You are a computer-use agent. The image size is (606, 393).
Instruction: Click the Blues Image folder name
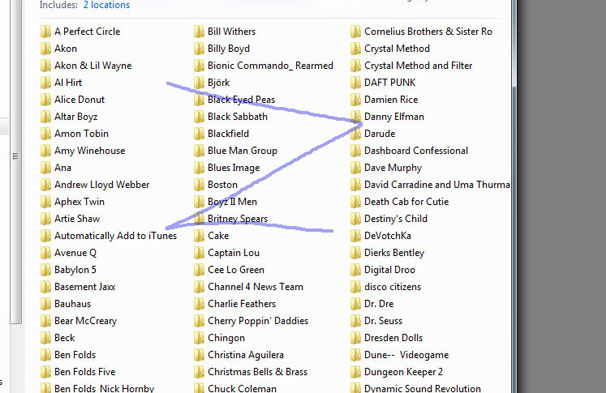pyautogui.click(x=233, y=168)
